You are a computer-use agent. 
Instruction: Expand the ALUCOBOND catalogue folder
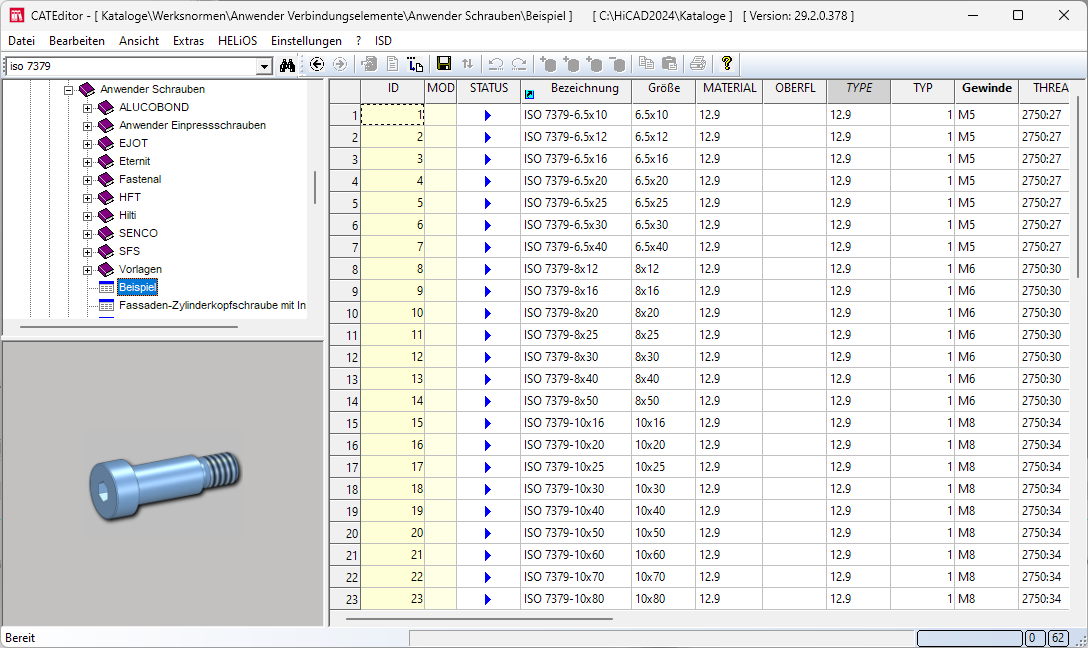pyautogui.click(x=88, y=108)
